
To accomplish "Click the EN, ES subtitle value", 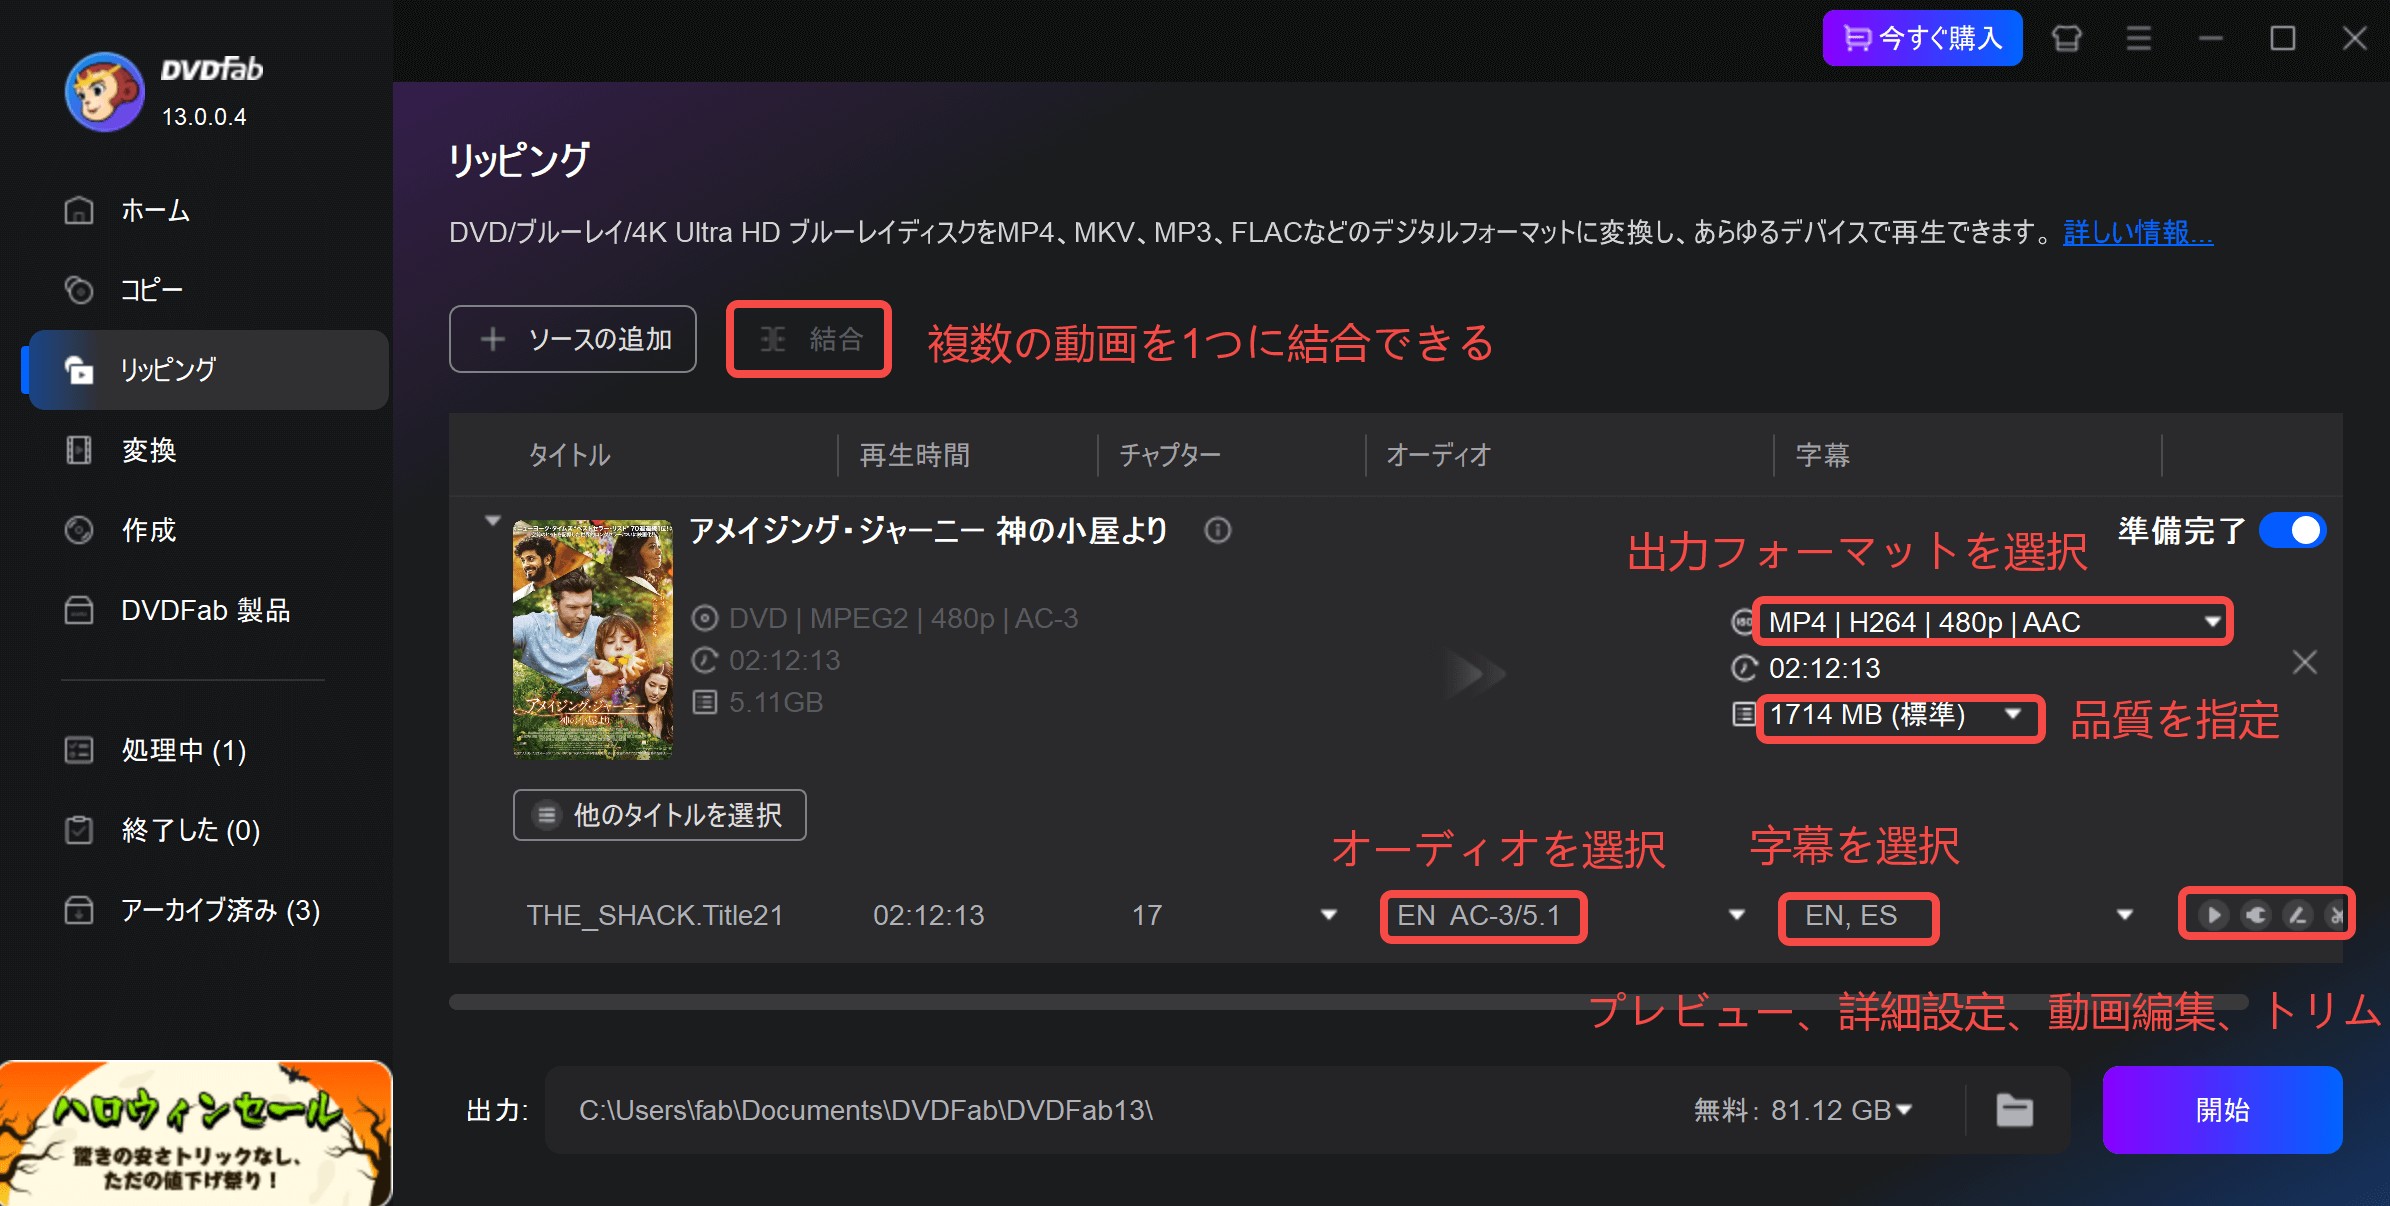I will click(1851, 915).
